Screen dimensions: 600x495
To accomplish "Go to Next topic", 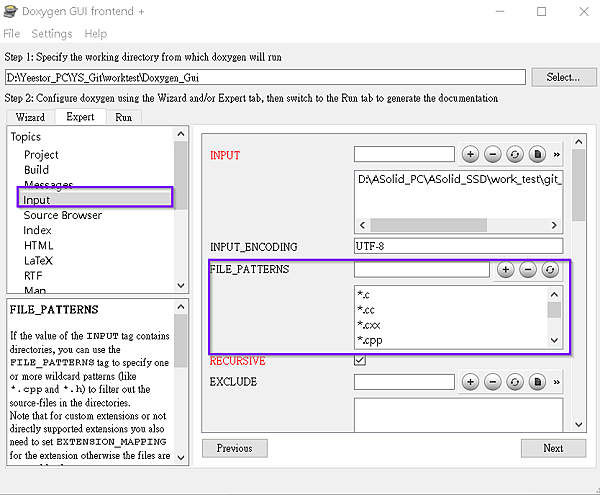I will point(553,448).
